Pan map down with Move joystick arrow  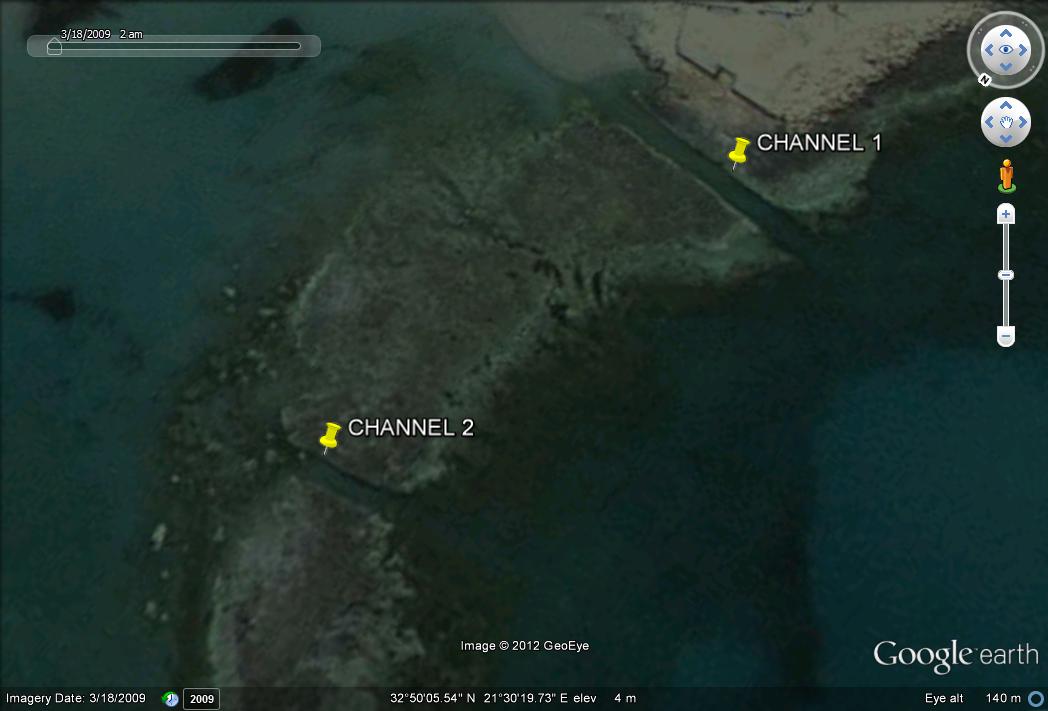tap(1006, 138)
